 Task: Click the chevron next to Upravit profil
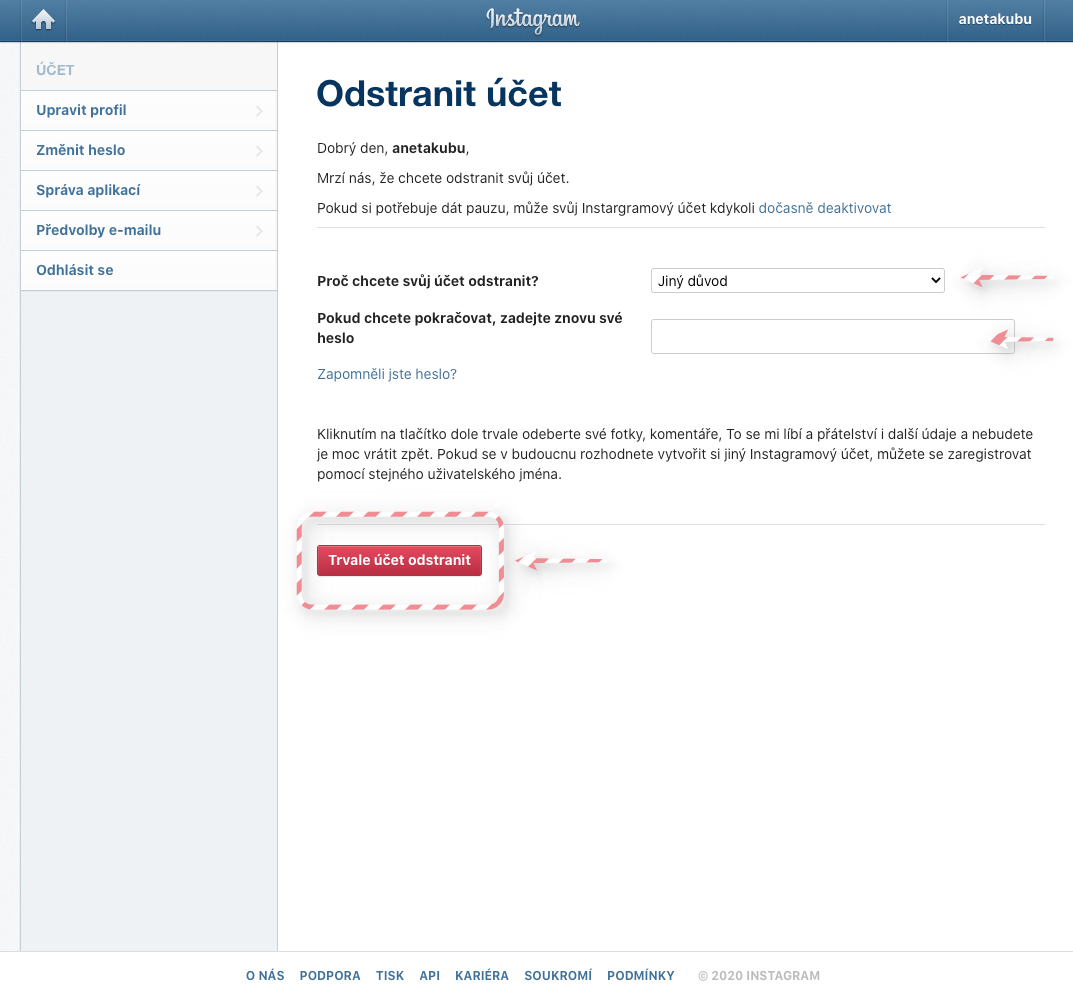[x=259, y=111]
